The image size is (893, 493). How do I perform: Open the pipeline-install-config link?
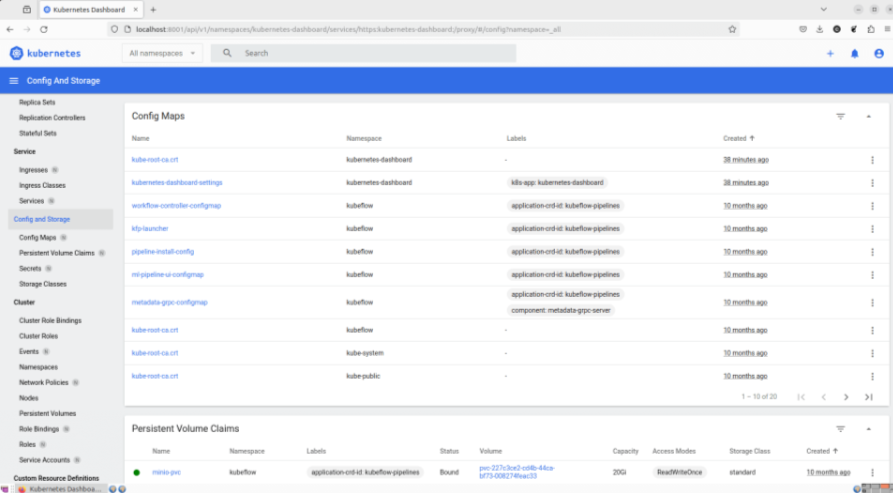[x=163, y=251]
